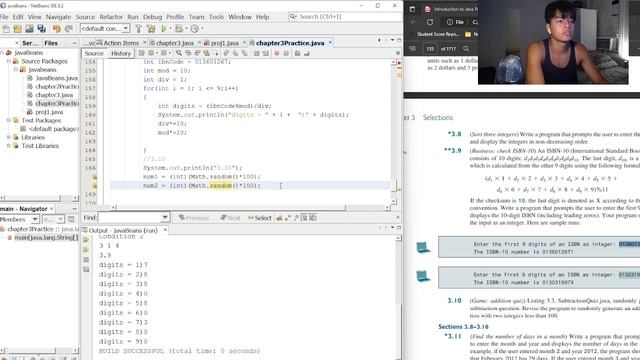Expand the Libraries node
The height and width of the screenshot is (360, 640).
[9, 137]
